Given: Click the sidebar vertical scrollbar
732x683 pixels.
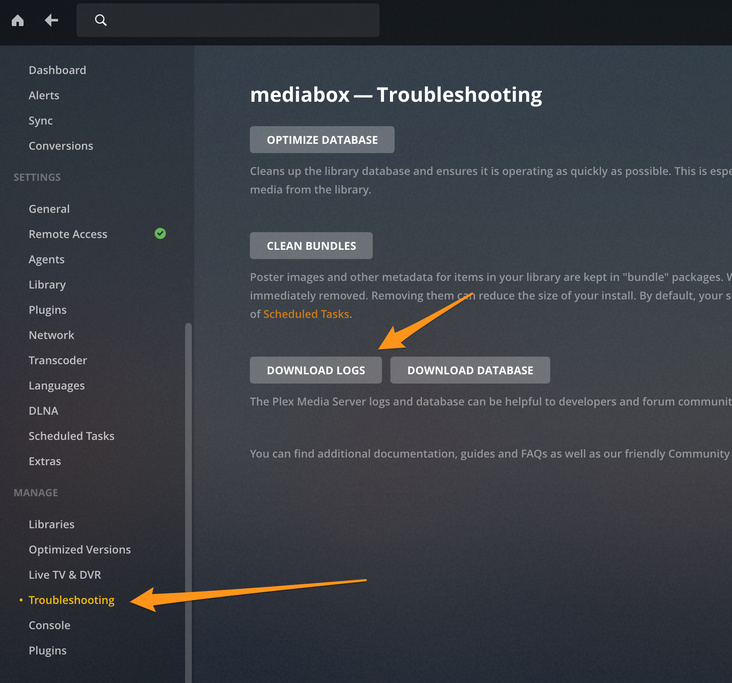Looking at the screenshot, I should [189, 503].
